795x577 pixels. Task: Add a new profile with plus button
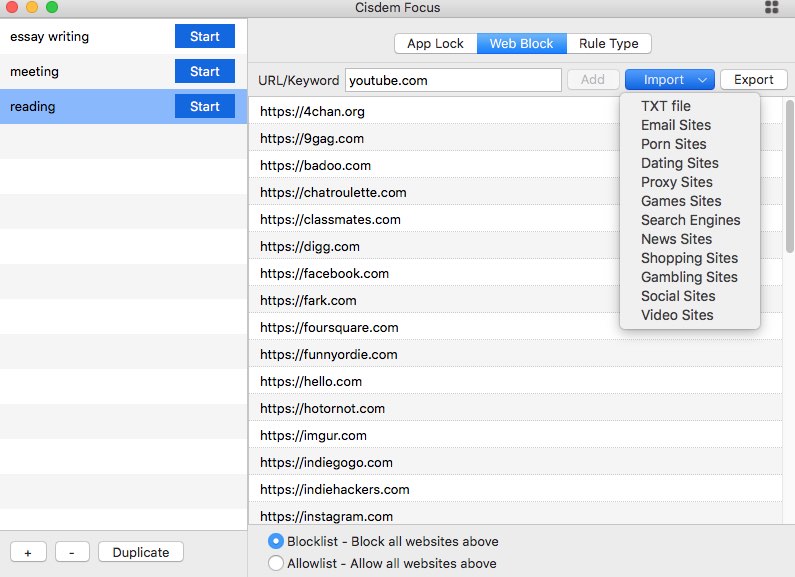[x=28, y=552]
